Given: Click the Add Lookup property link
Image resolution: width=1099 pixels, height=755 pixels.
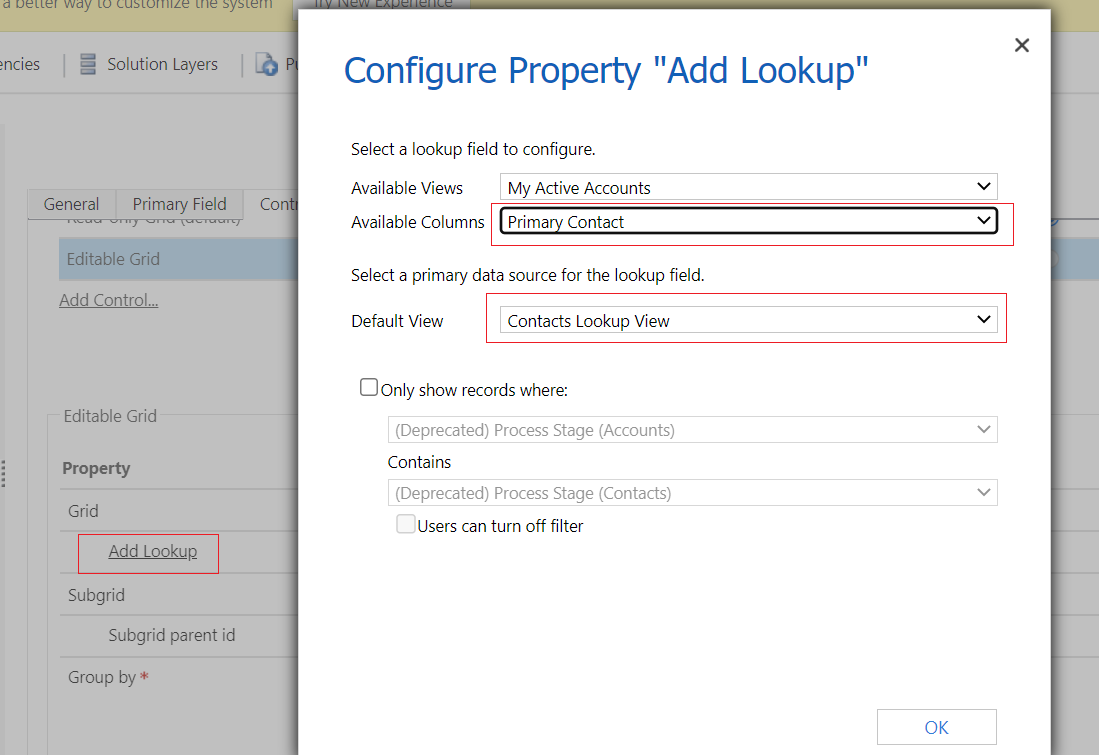Looking at the screenshot, I should pos(153,552).
